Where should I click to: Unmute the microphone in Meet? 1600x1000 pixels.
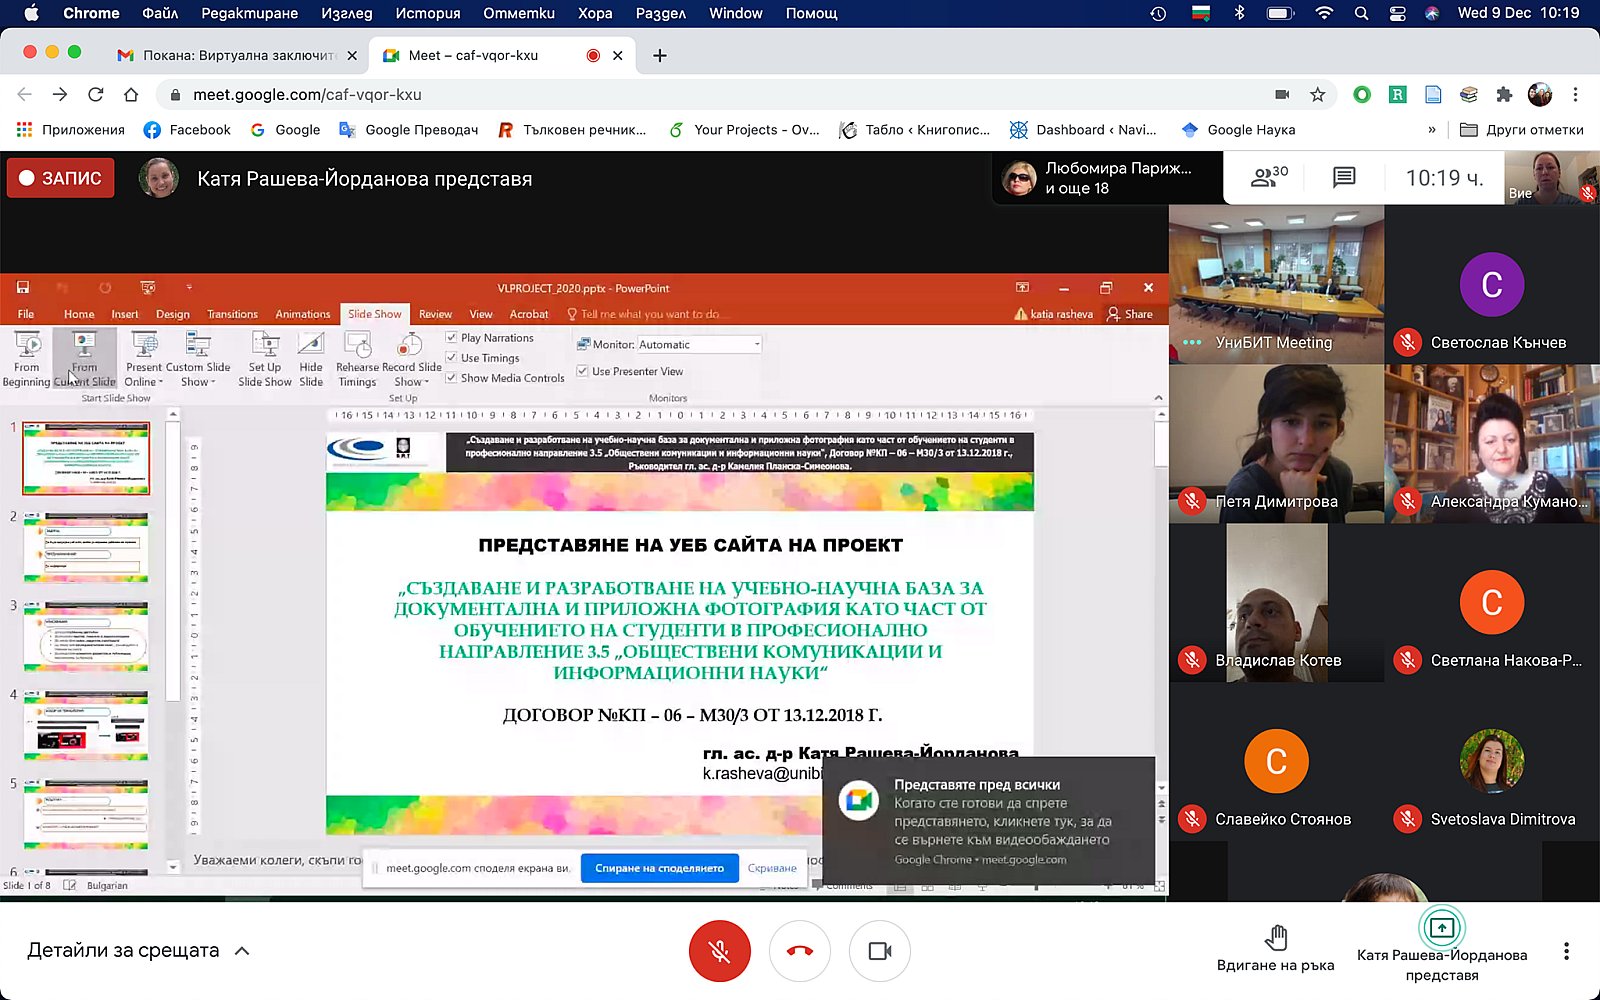(719, 951)
